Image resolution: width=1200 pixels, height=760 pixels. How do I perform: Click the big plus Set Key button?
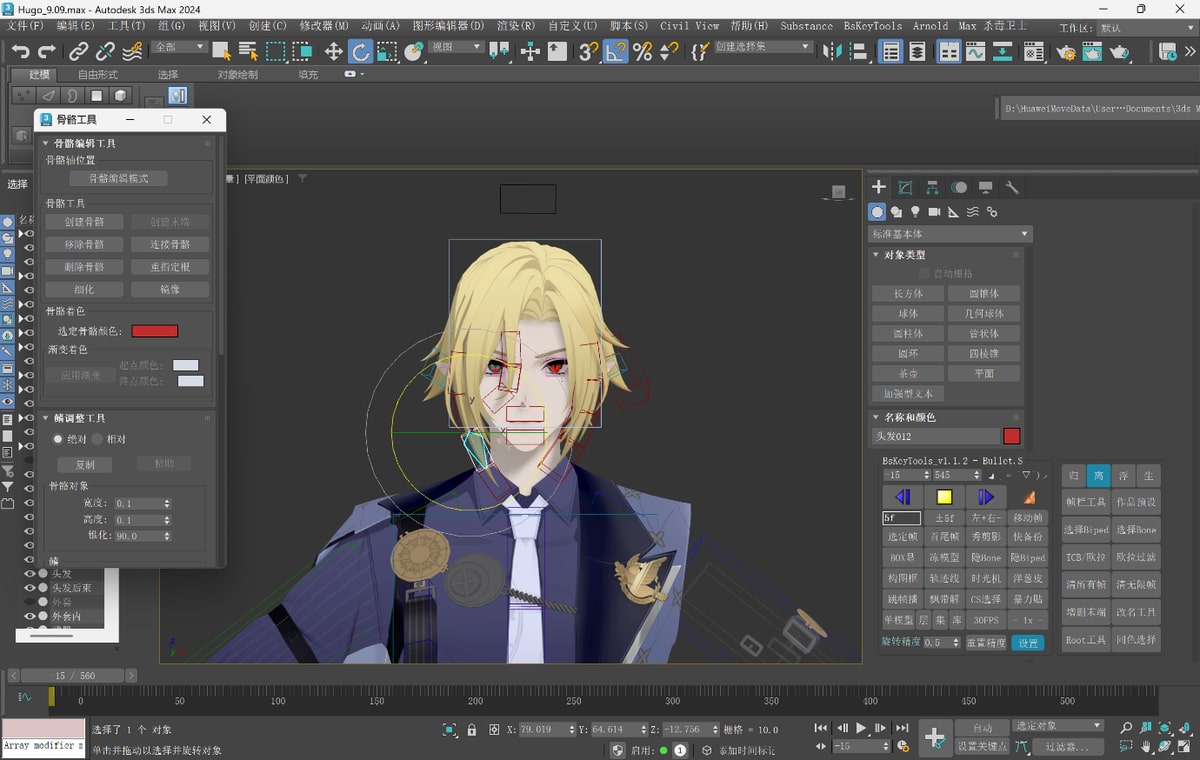935,737
